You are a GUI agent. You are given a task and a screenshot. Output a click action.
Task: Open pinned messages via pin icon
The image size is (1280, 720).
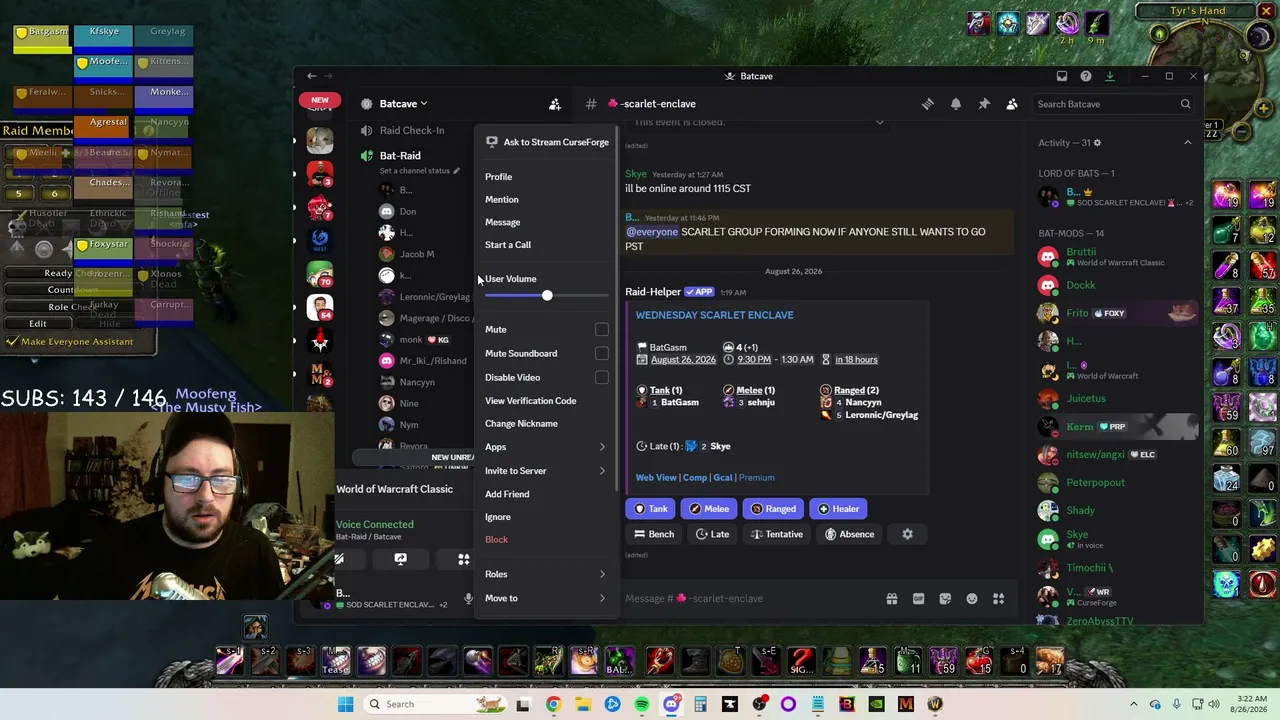(984, 104)
